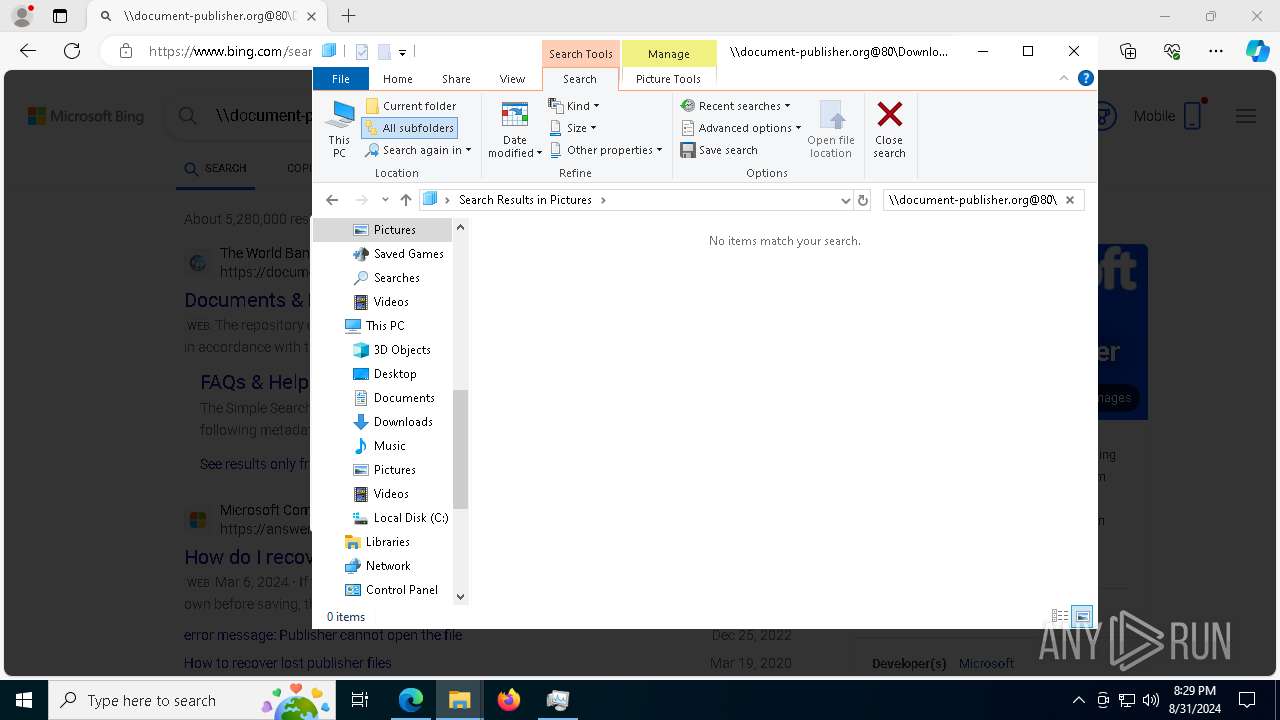Open Customize Quick Access Toolbar dropdown

[402, 52]
